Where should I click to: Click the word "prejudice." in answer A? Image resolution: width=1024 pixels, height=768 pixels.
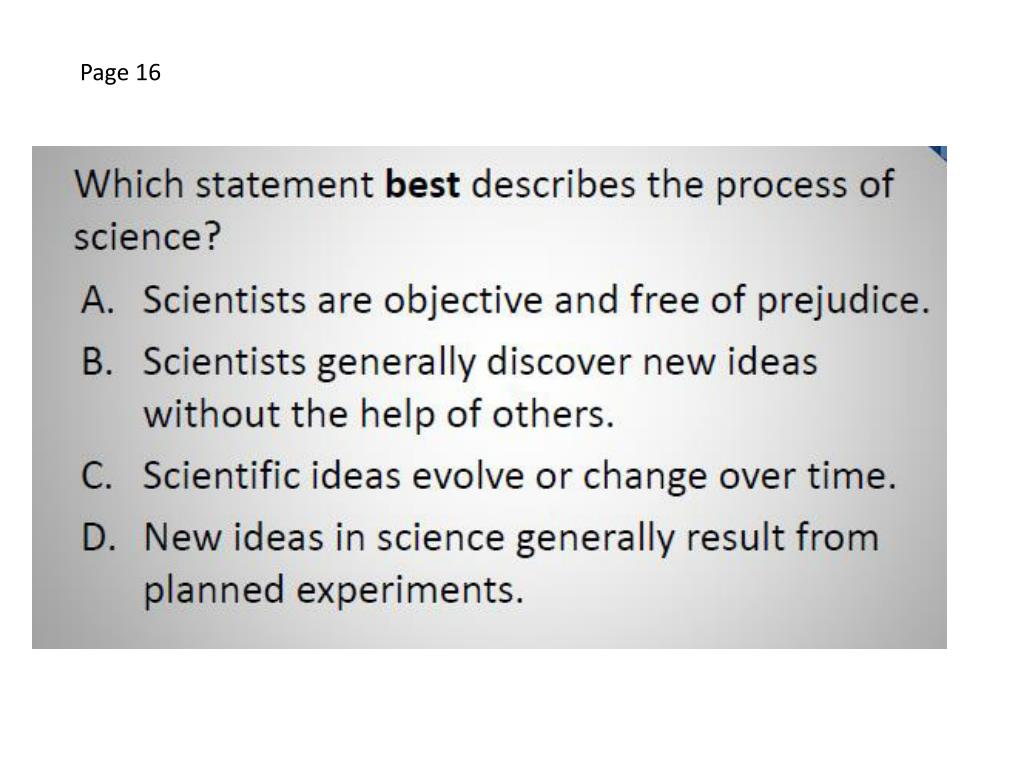coord(842,301)
